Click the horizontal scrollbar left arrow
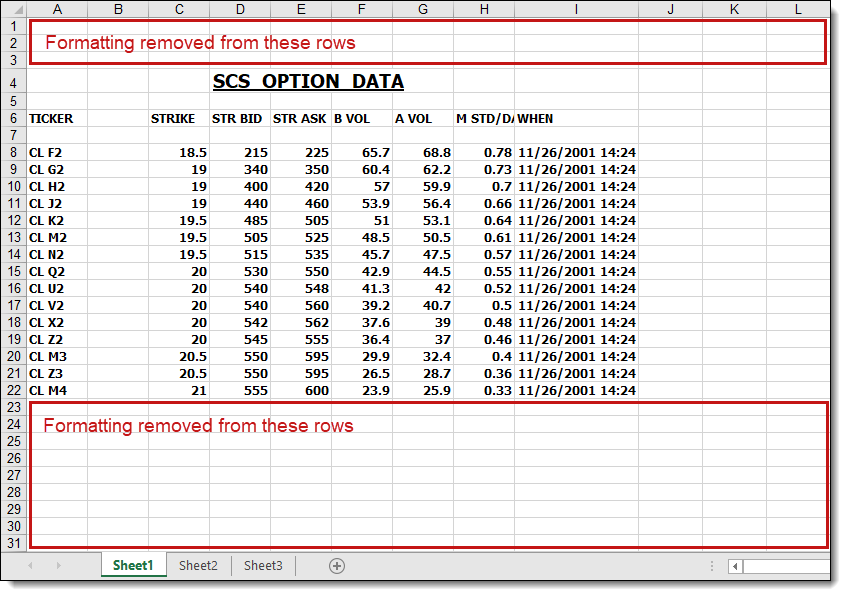This screenshot has height=596, width=846. [735, 566]
